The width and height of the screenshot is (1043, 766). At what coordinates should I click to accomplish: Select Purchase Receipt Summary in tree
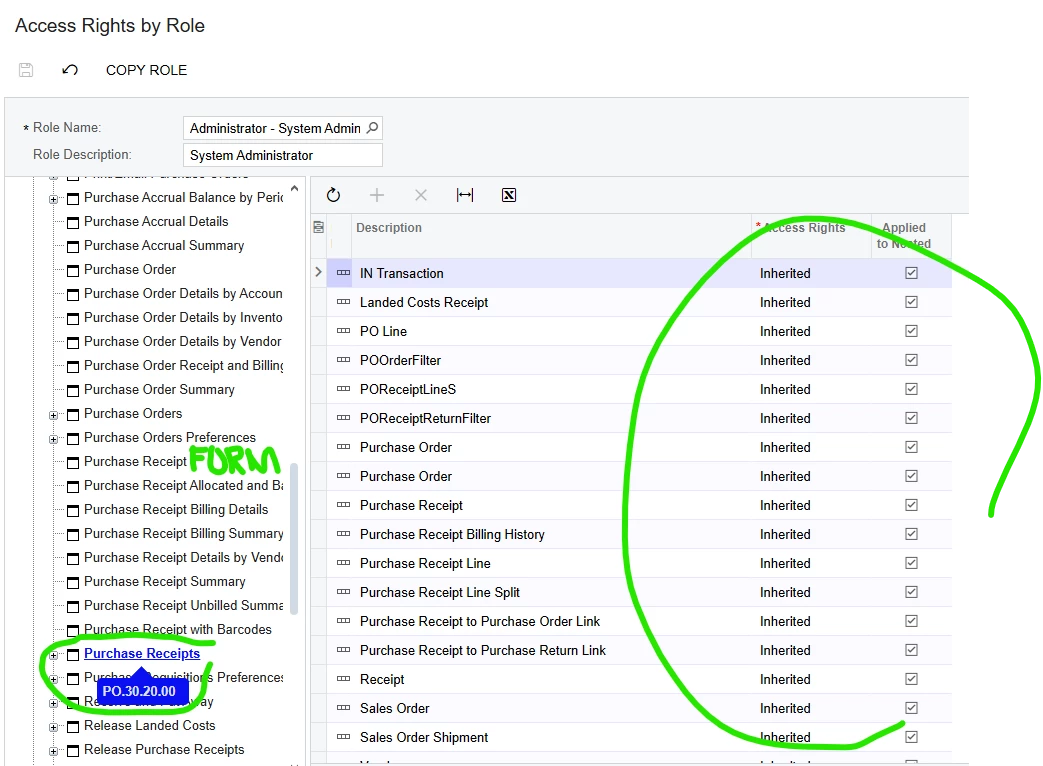pos(164,581)
